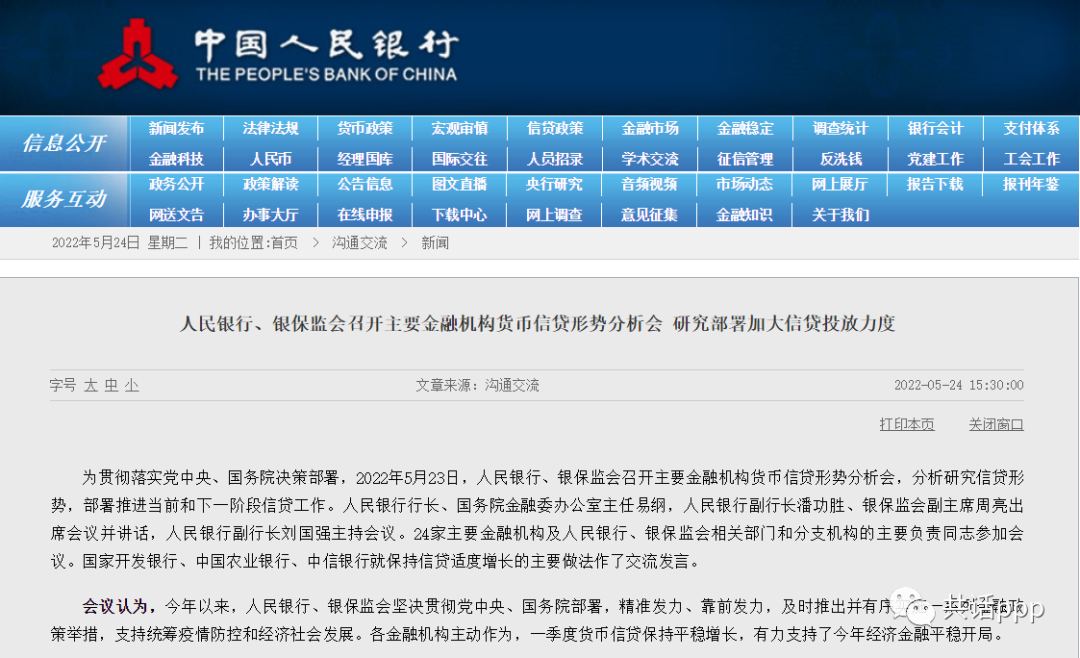Open the 调查统计 section
The image size is (1080, 658).
840,128
